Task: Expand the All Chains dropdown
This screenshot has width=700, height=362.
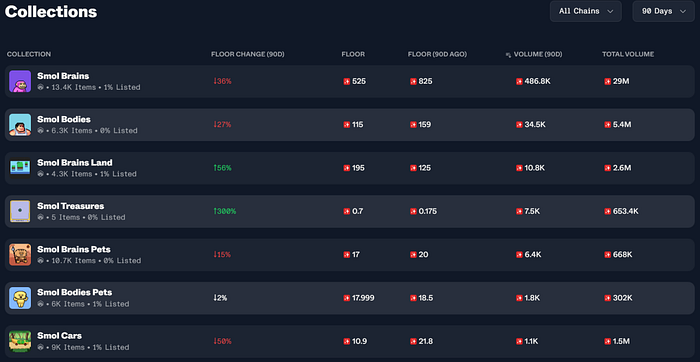Action: (586, 11)
